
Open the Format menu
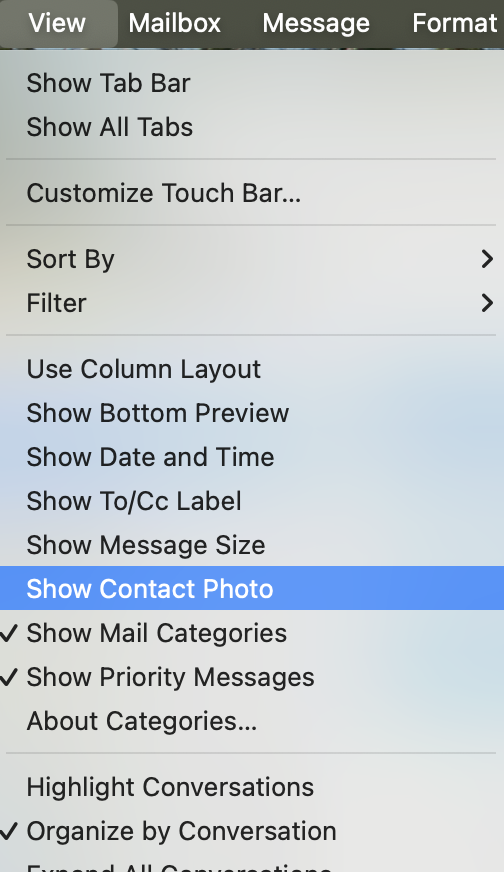click(454, 23)
